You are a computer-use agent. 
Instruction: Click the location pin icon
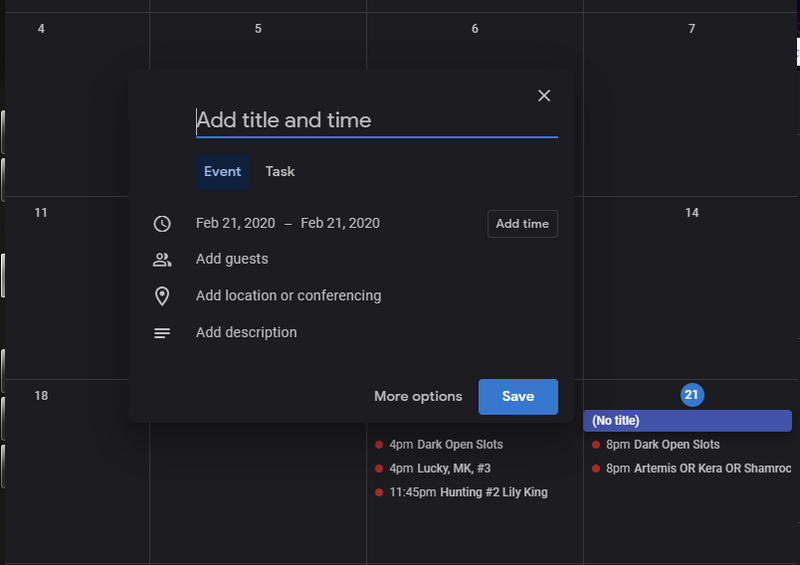click(162, 296)
